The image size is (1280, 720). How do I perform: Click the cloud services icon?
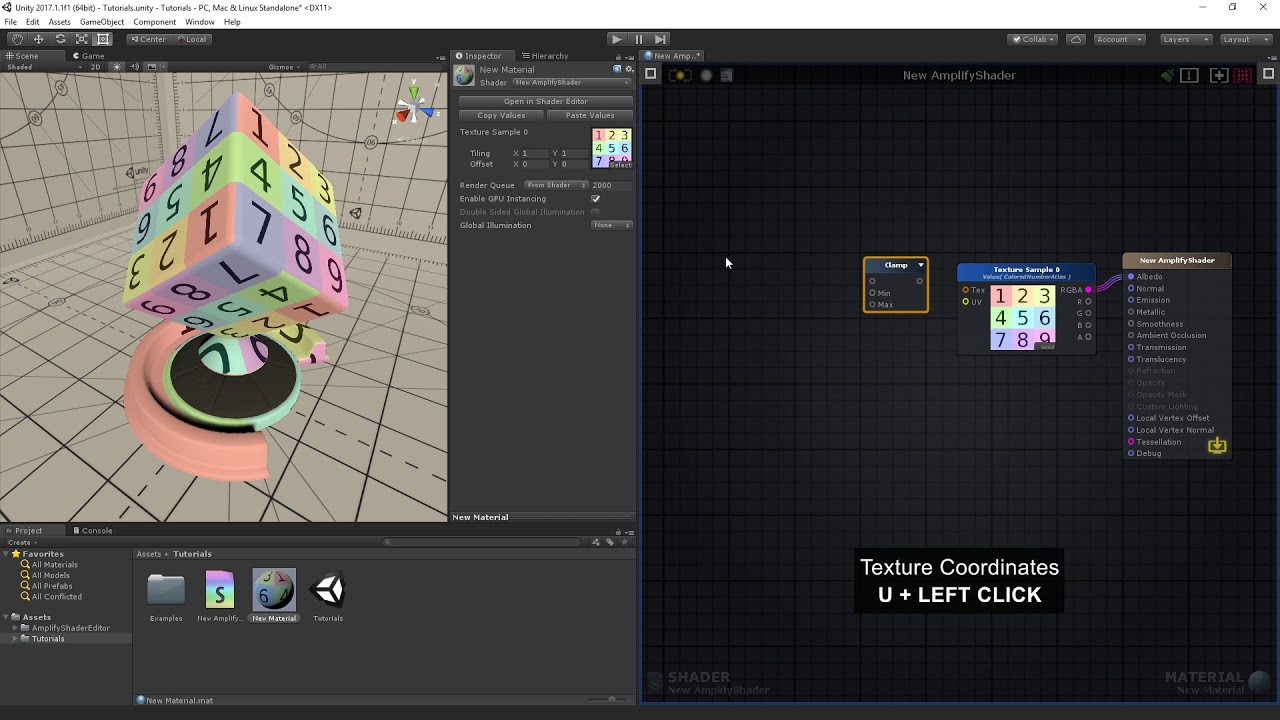click(1076, 39)
